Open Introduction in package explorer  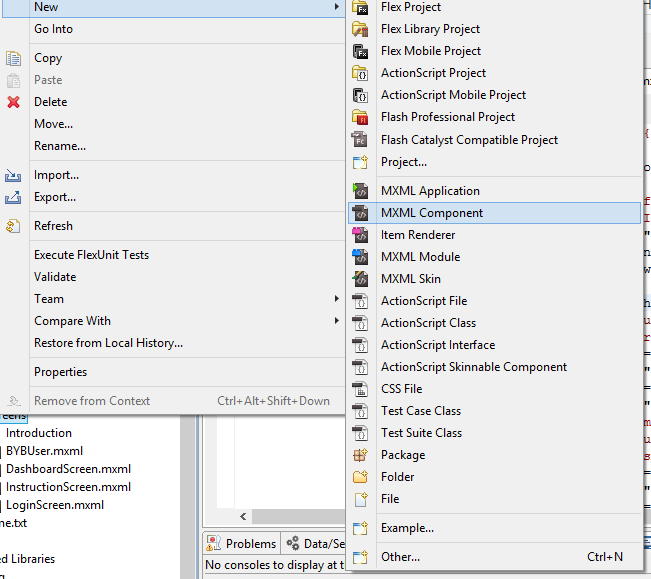pos(39,433)
